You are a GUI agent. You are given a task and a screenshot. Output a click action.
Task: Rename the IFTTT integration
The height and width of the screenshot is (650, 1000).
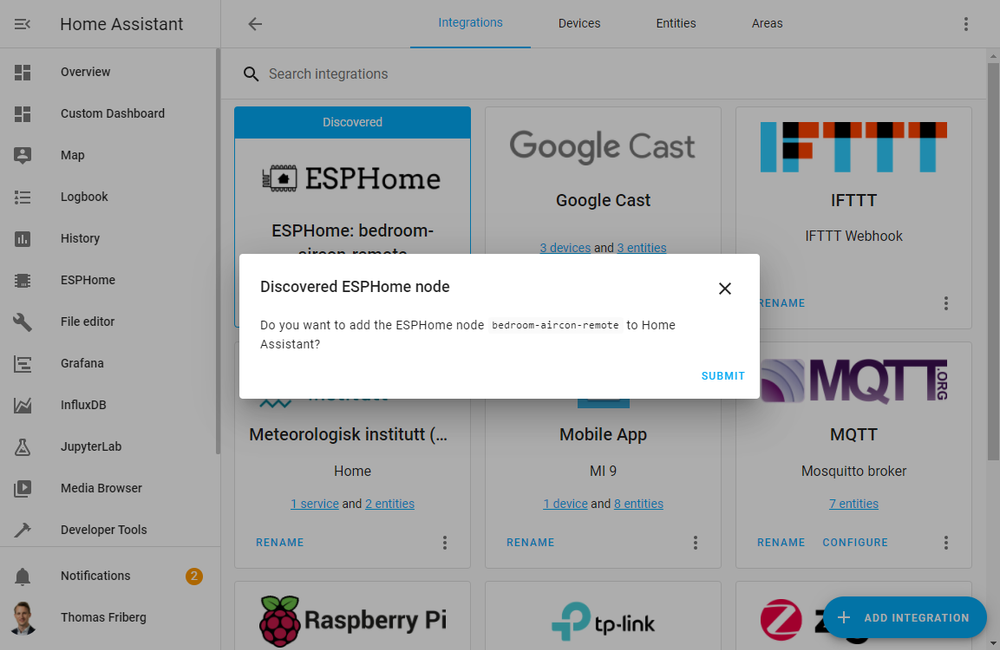(x=782, y=304)
